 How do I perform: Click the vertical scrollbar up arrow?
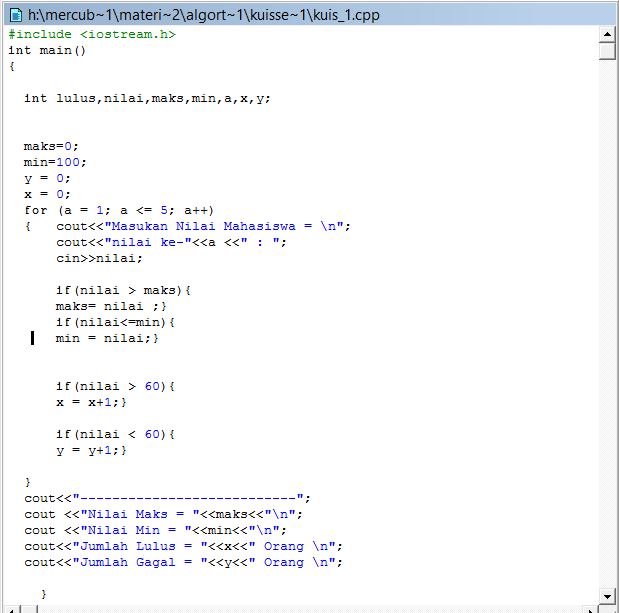coord(607,34)
